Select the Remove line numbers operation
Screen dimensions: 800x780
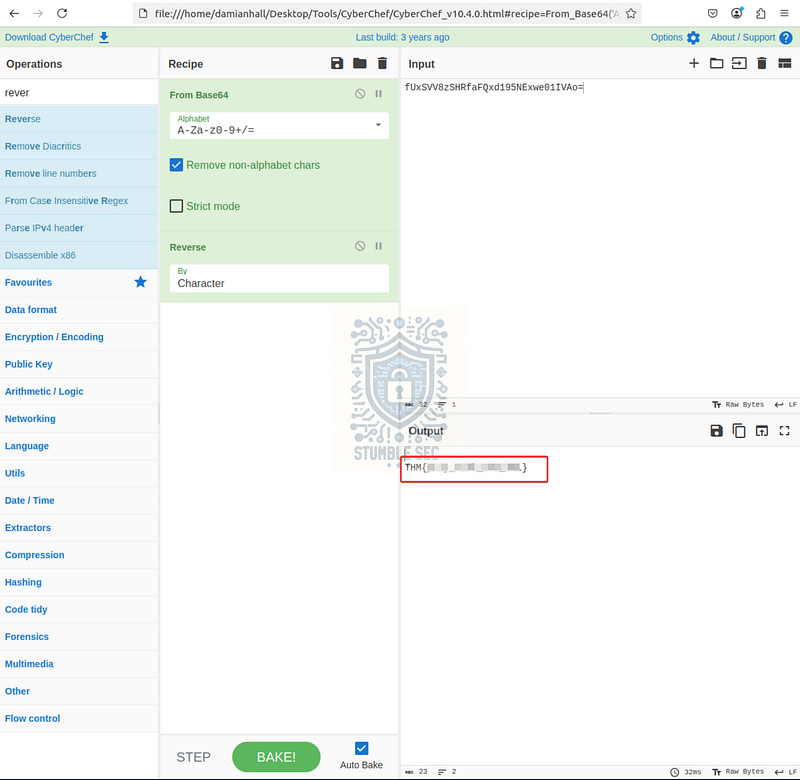[79, 173]
